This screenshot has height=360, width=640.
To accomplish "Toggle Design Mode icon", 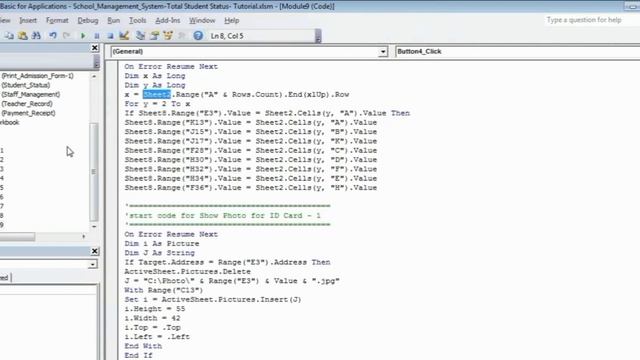I will pyautogui.click(x=124, y=36).
